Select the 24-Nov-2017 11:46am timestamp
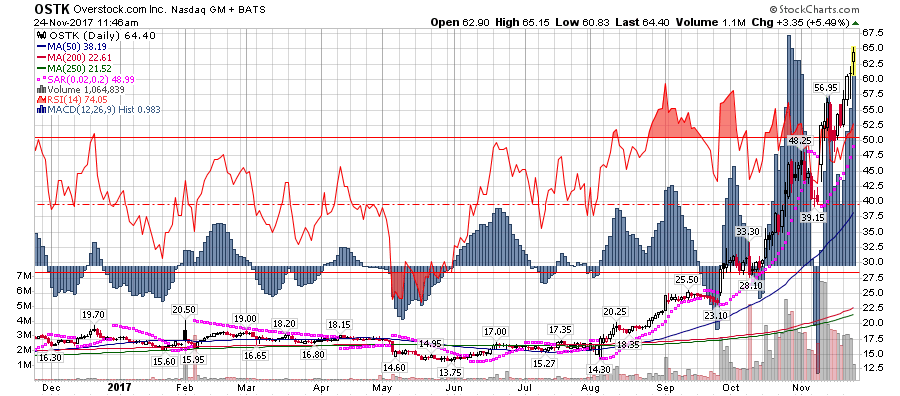This screenshot has height=396, width=900. tap(86, 23)
